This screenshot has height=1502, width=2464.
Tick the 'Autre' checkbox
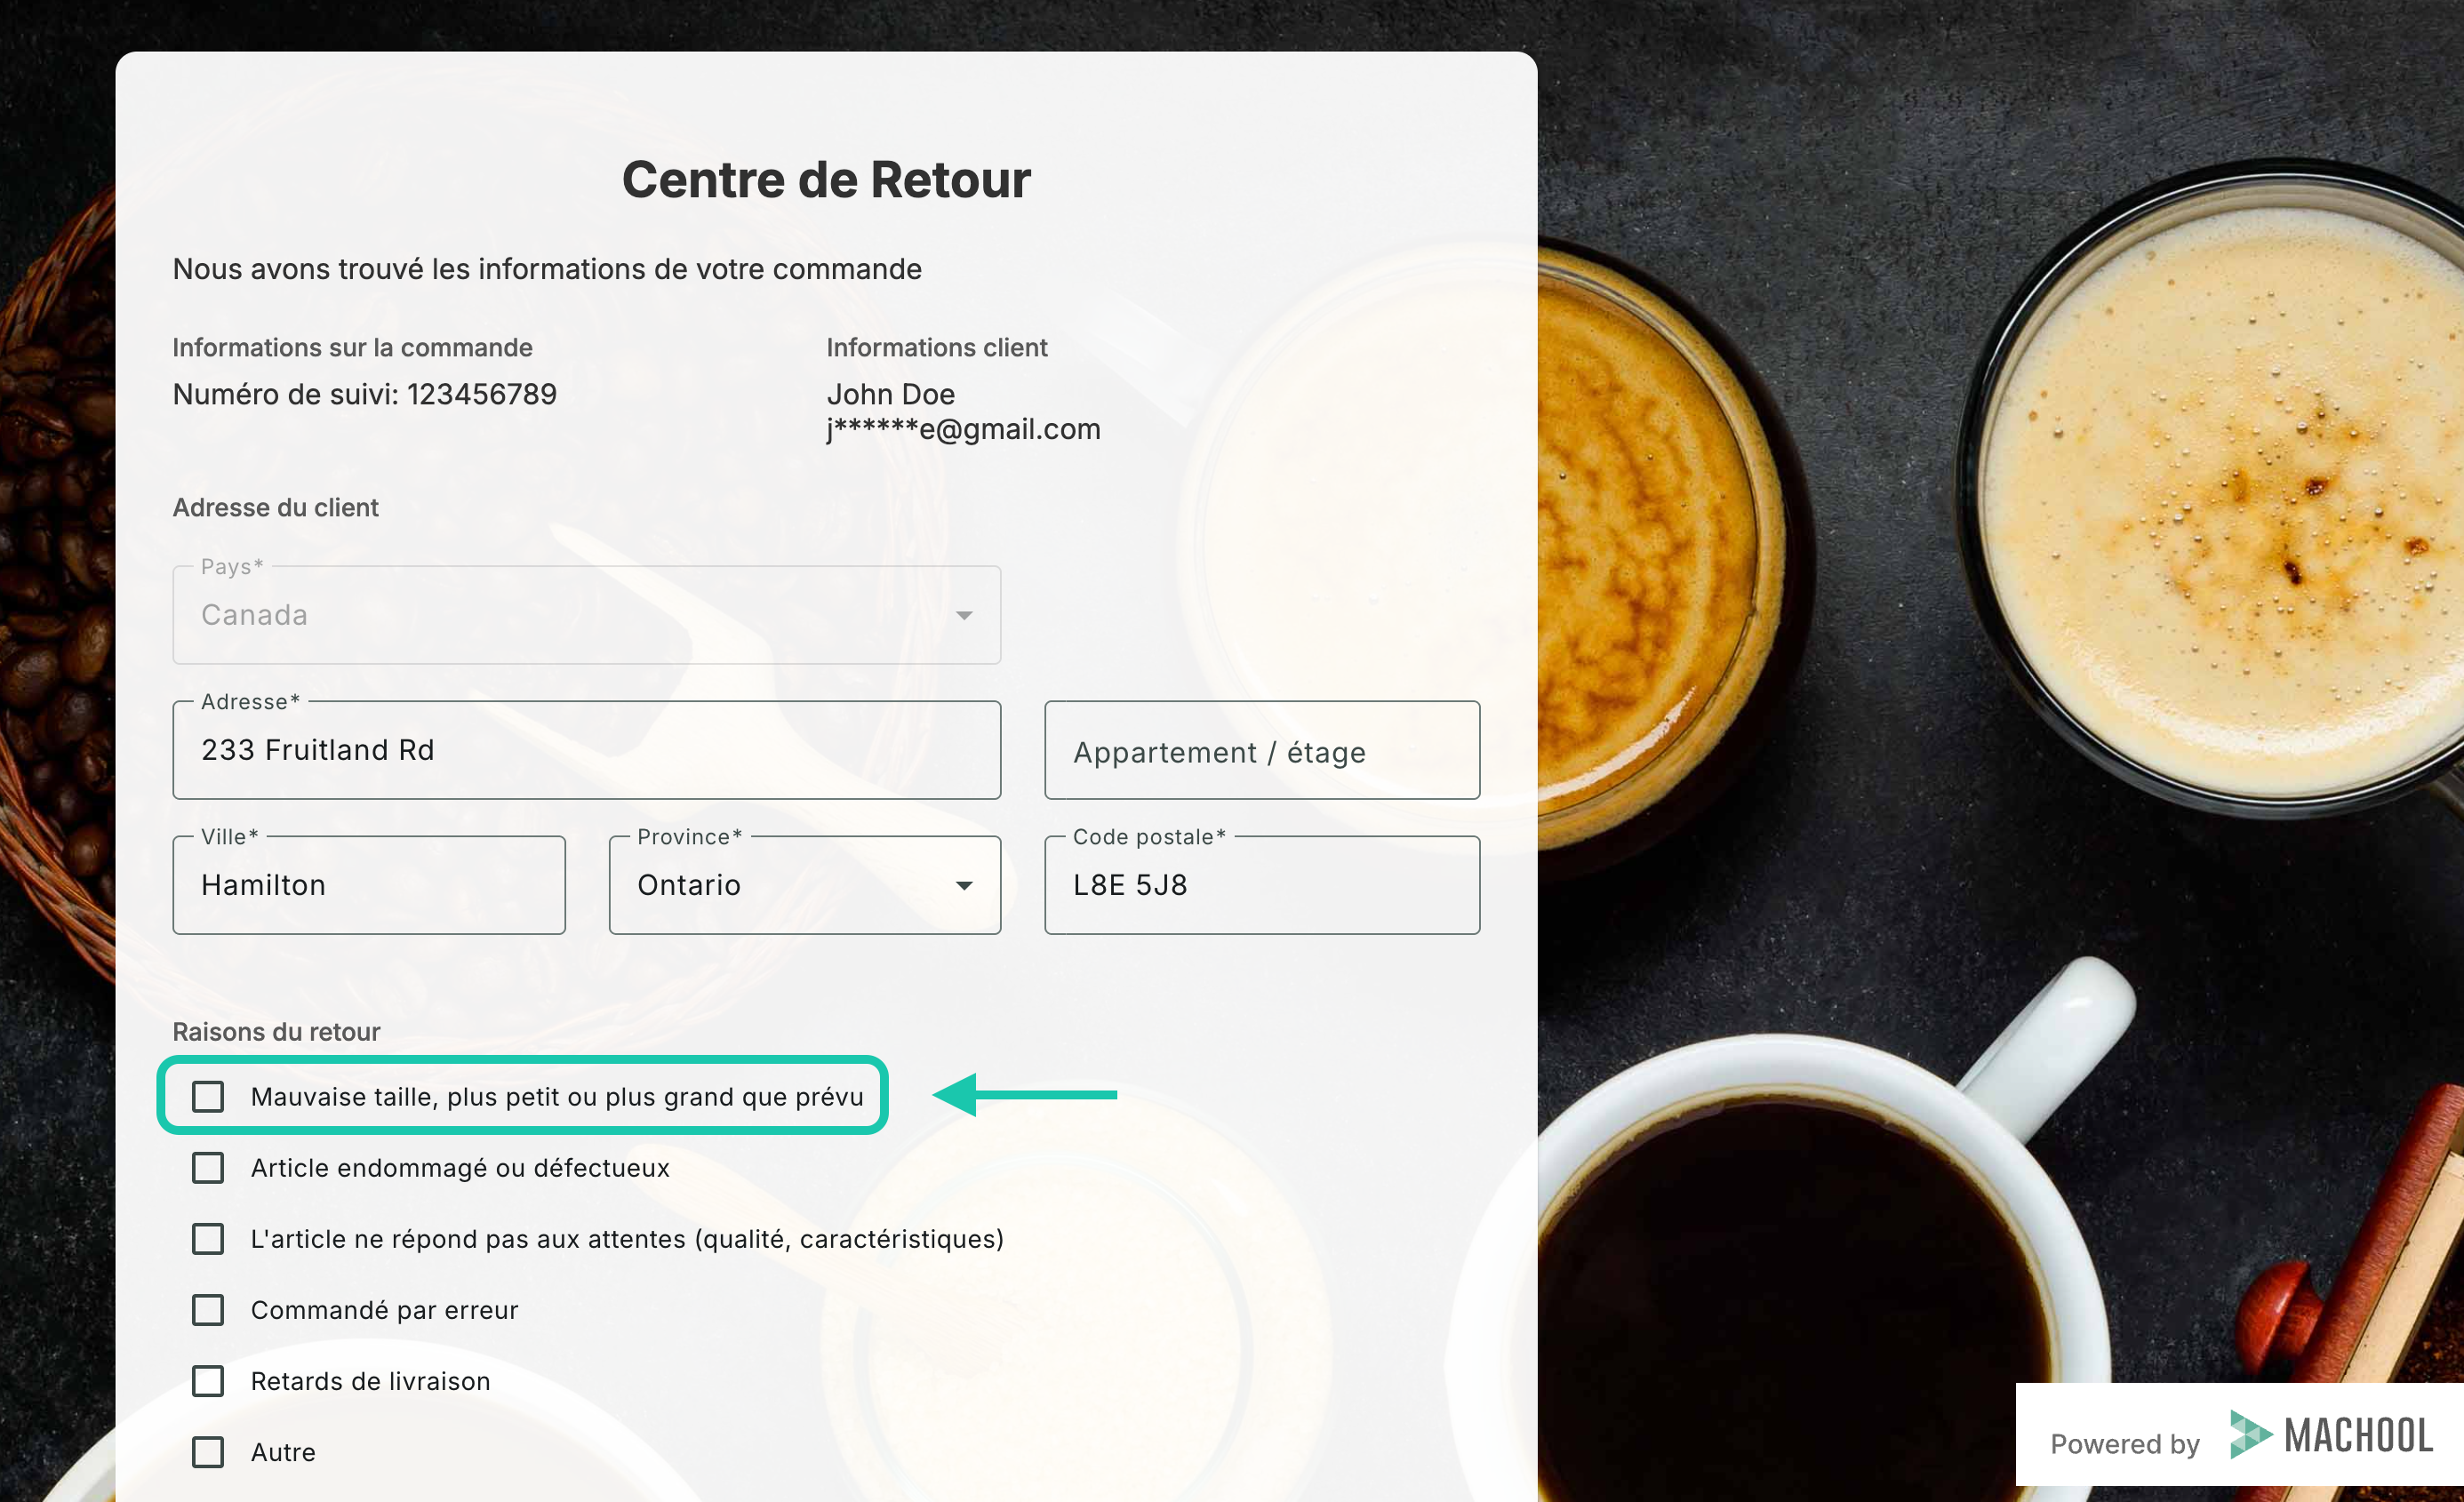[x=208, y=1451]
